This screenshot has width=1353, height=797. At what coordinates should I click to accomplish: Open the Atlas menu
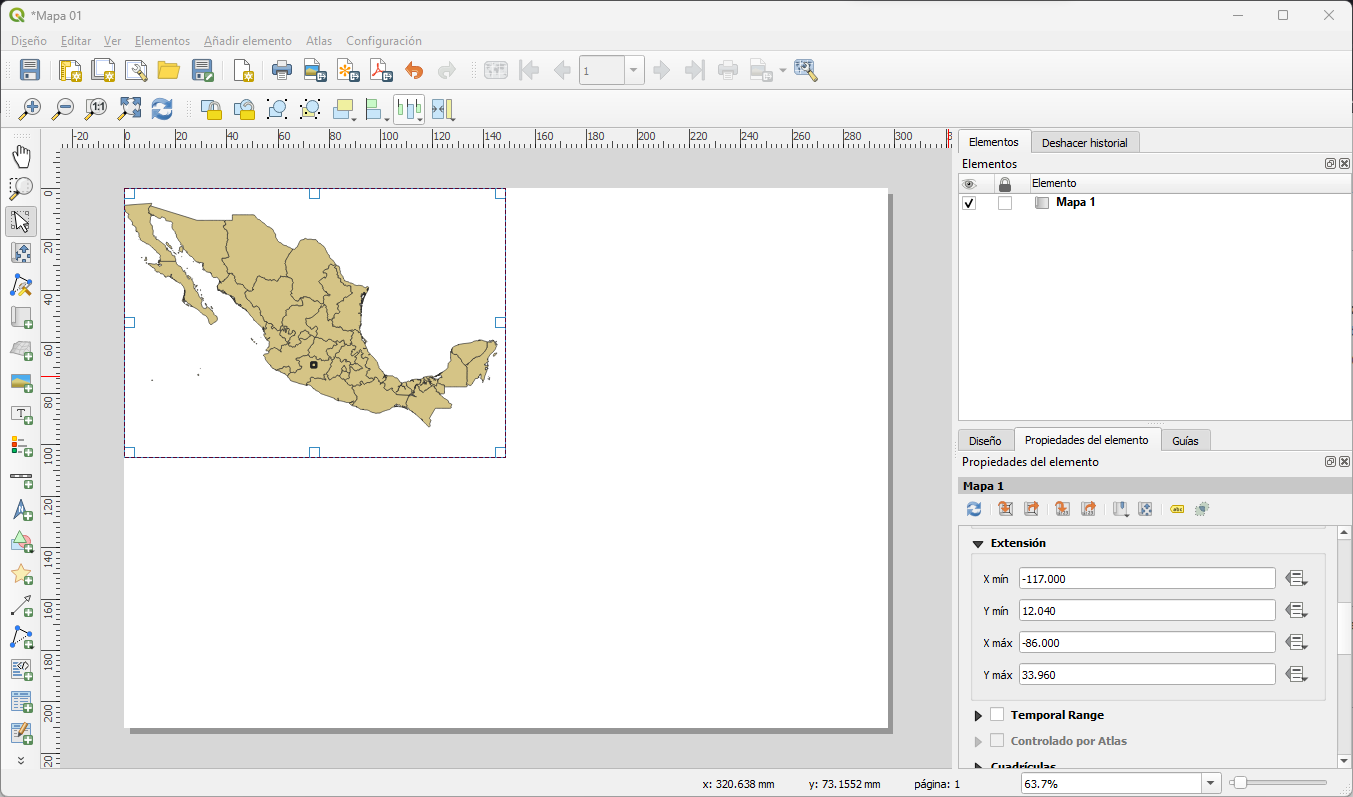pyautogui.click(x=319, y=41)
